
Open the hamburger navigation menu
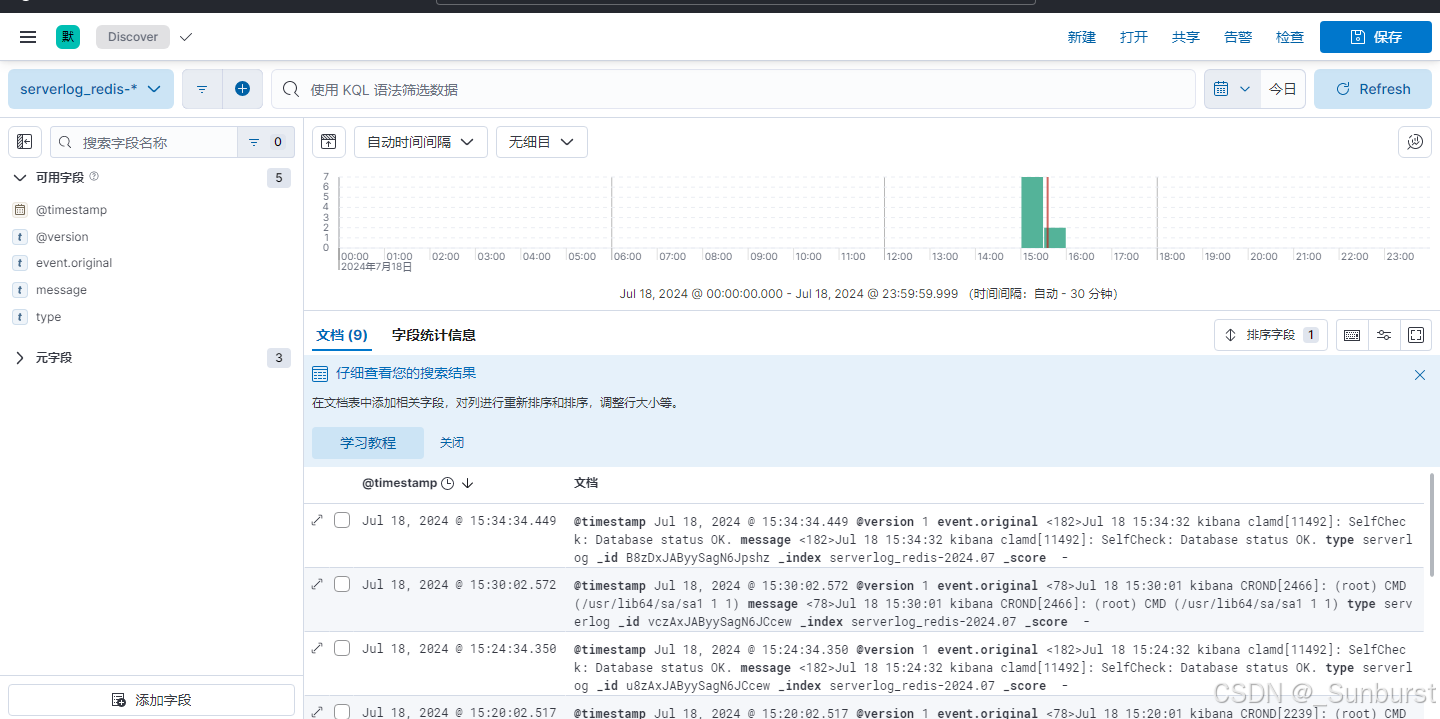[28, 37]
